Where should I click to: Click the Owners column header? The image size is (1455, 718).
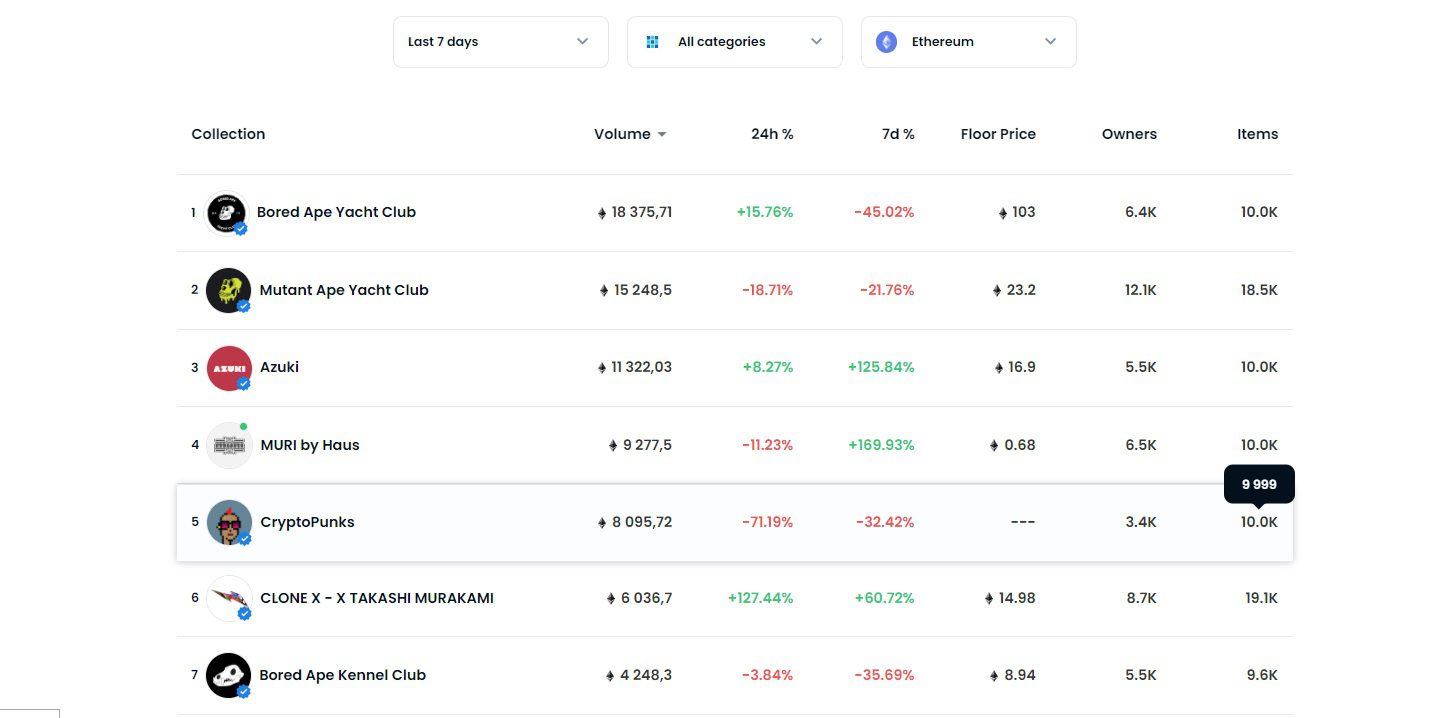1129,134
